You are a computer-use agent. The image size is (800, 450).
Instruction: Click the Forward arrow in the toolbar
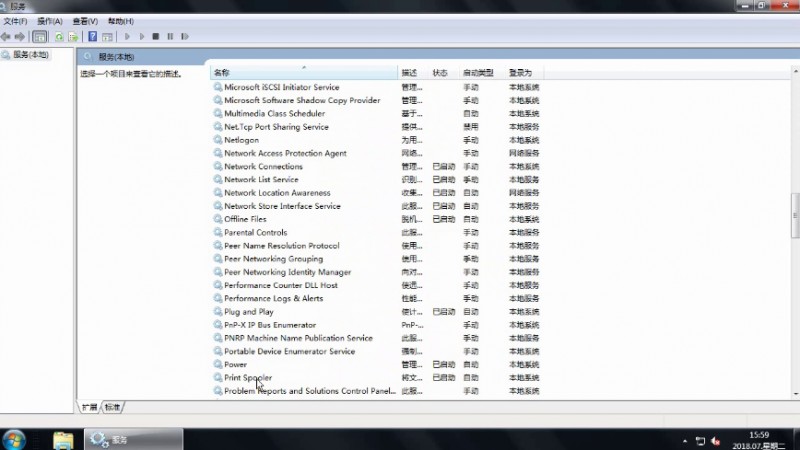pos(19,37)
